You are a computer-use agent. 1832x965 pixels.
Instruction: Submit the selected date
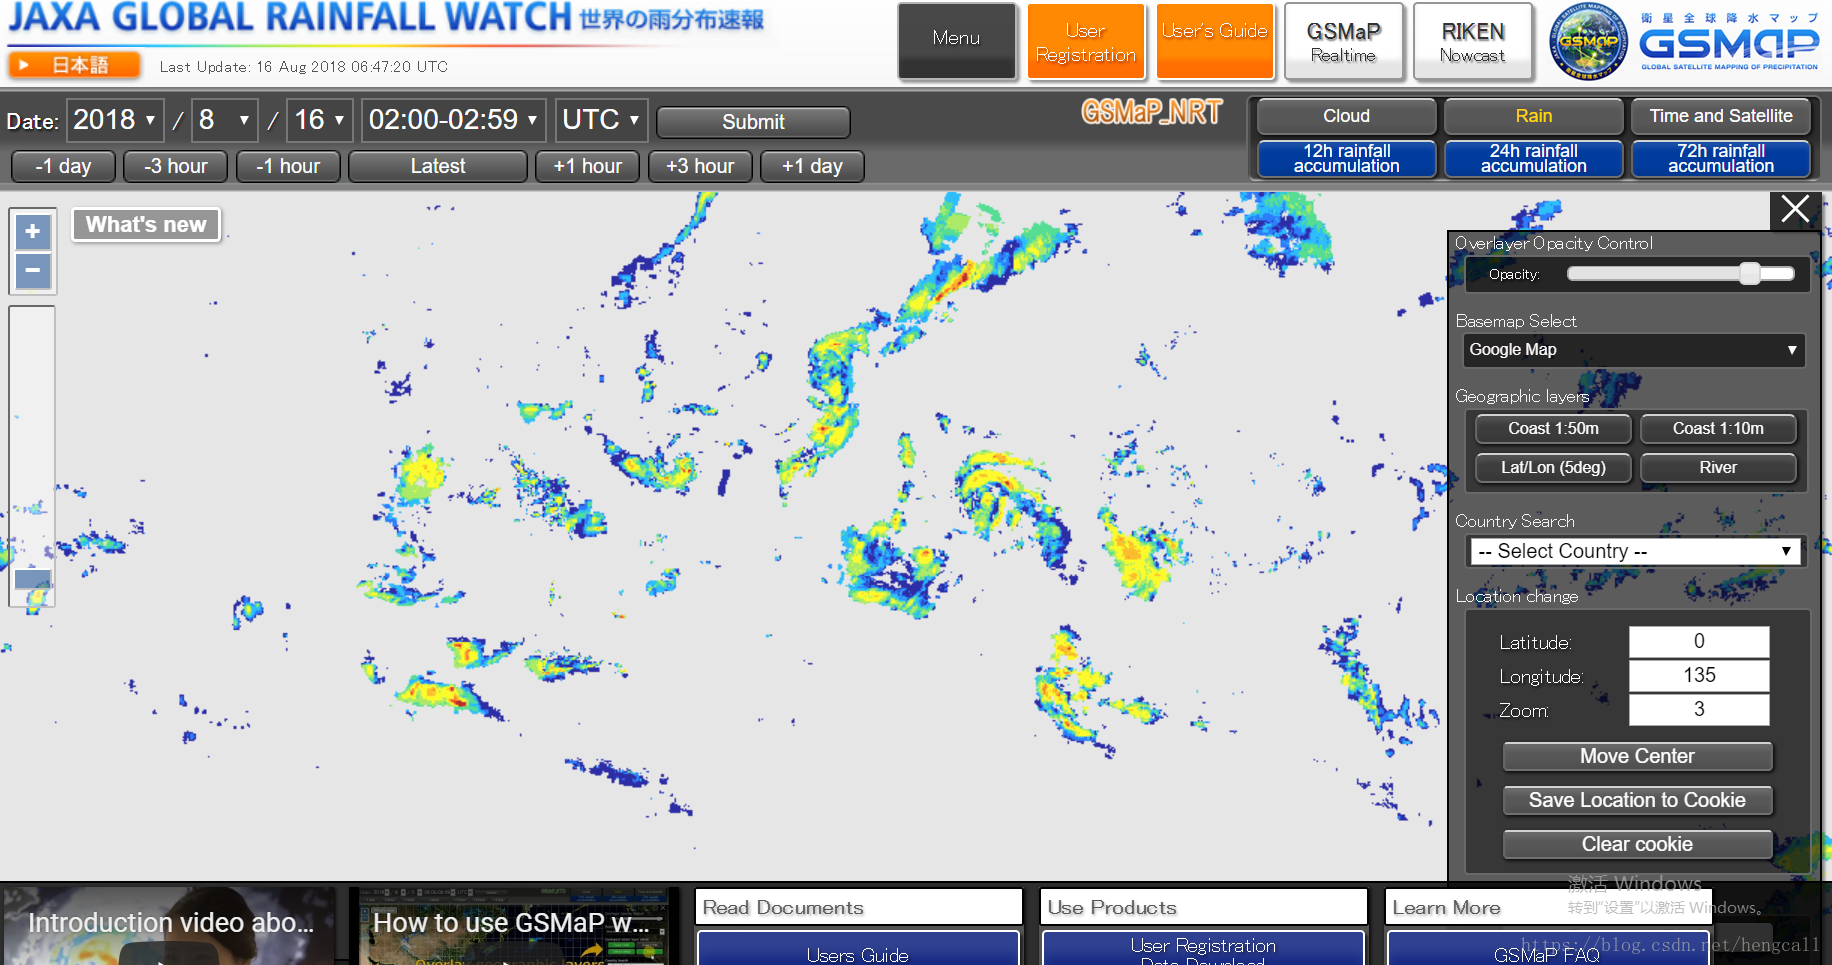pyautogui.click(x=753, y=122)
